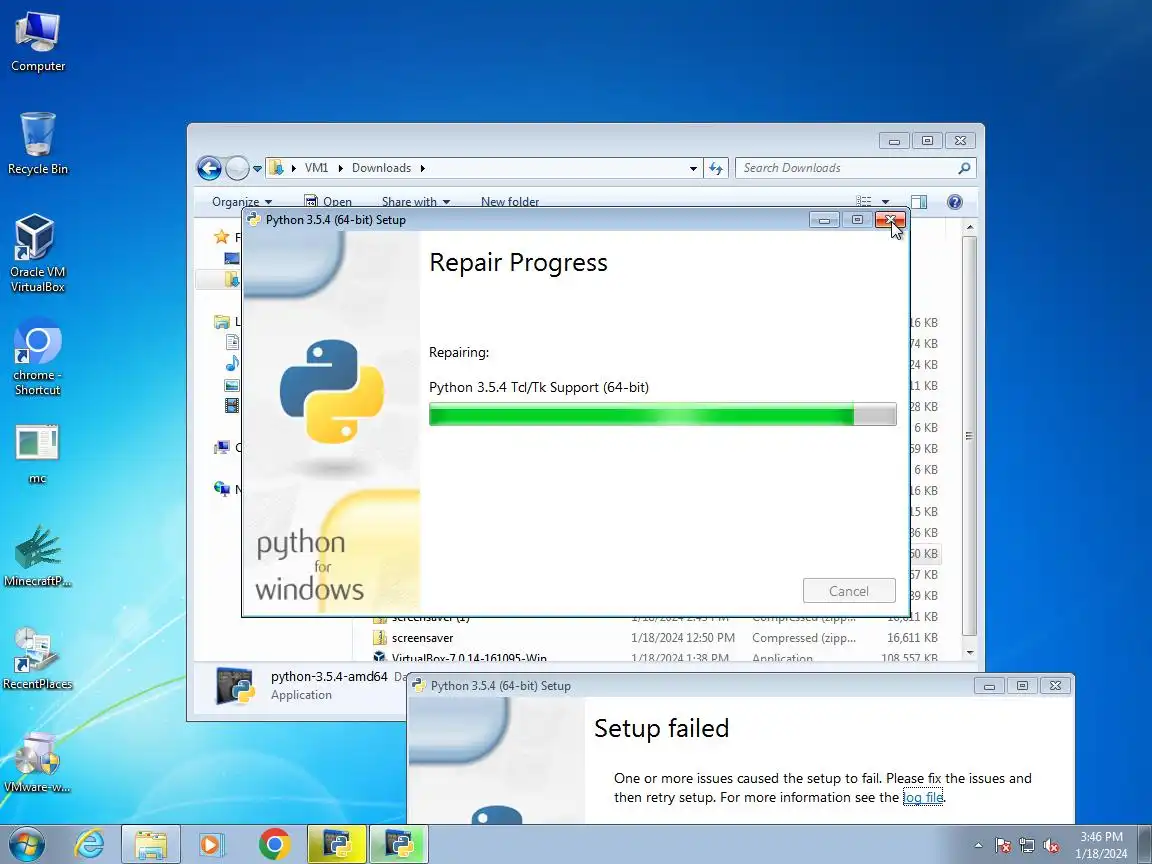Open the Windows Explorer taskbar button
Image resolution: width=1152 pixels, height=864 pixels.
151,844
